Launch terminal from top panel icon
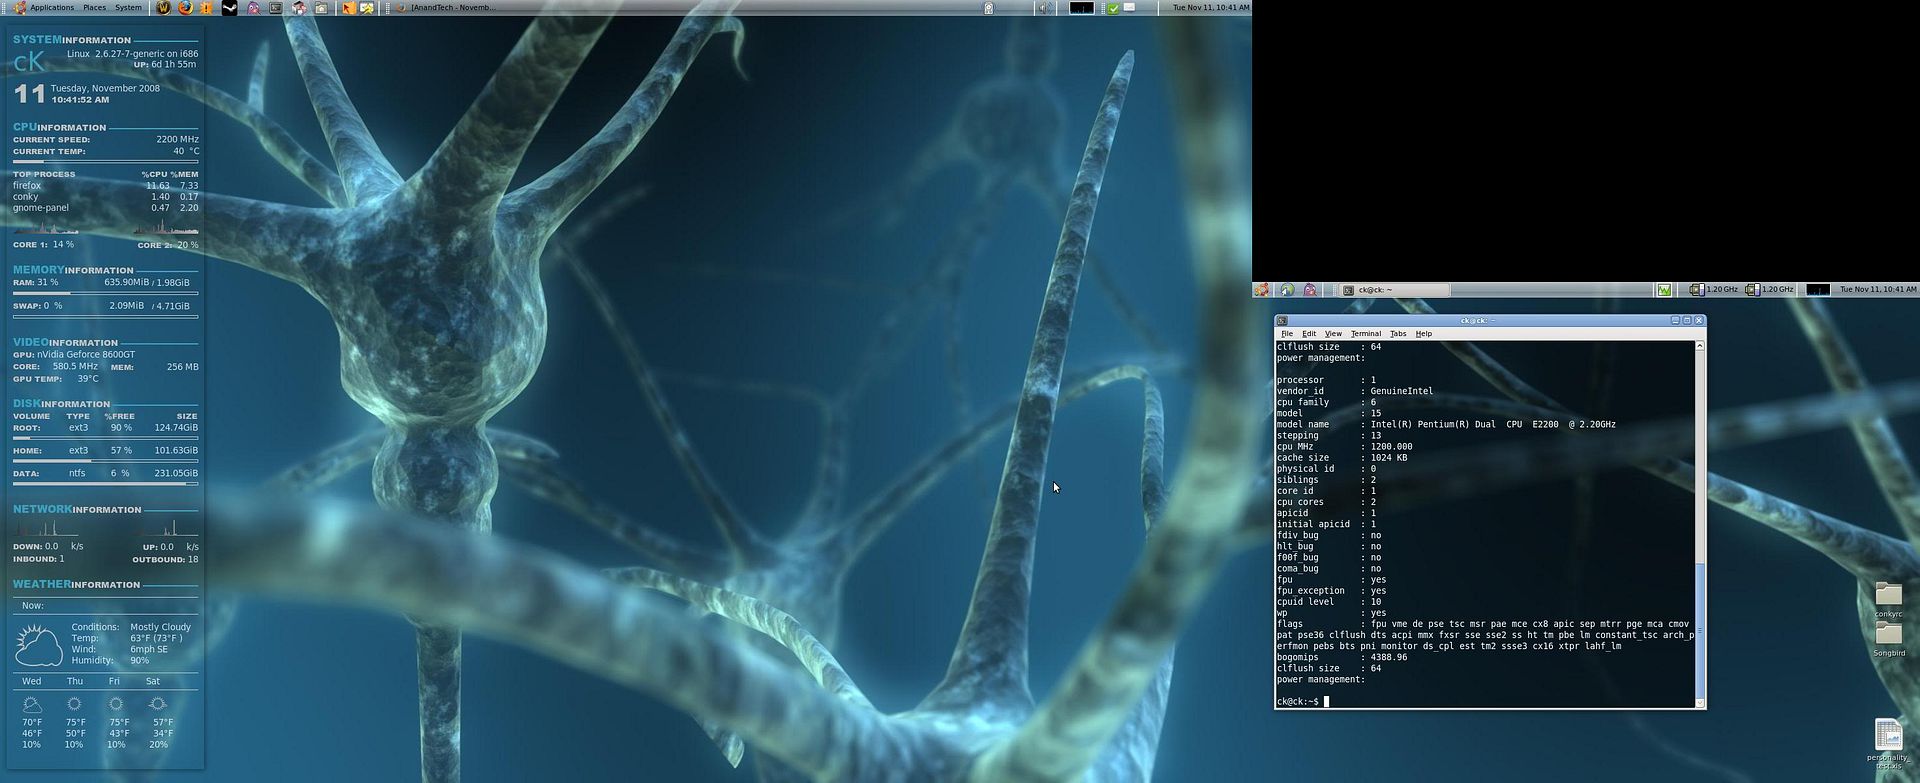This screenshot has width=1920, height=783. 275,8
